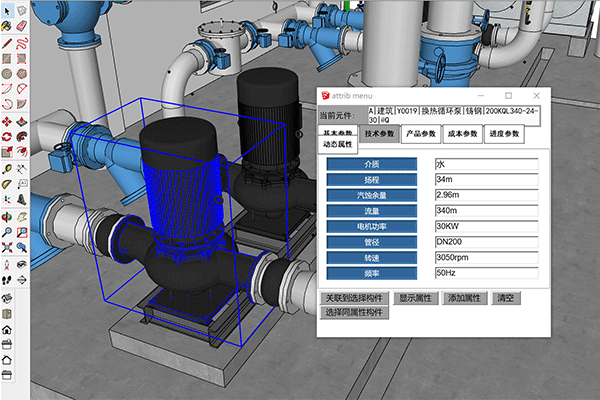Click the 3050rpm value field
This screenshot has width=600, height=400.
pyautogui.click(x=487, y=258)
